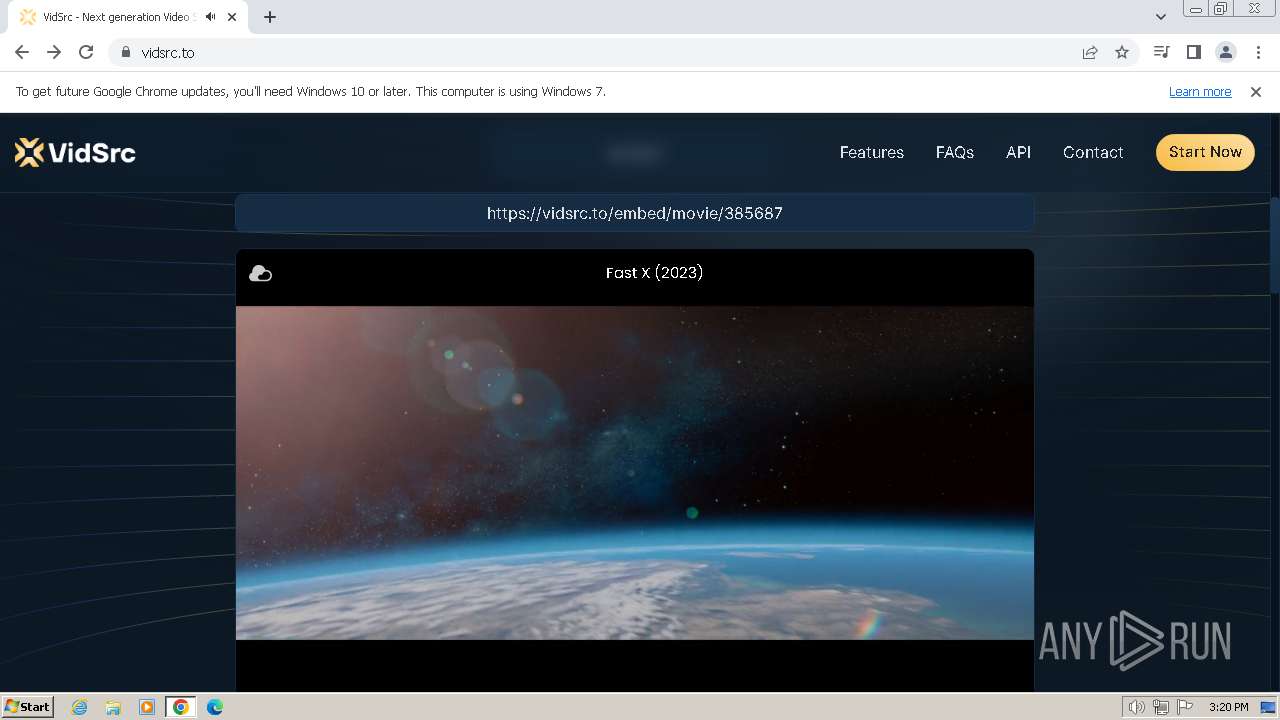
Task: Open the system volume tray icon
Action: (1136, 707)
